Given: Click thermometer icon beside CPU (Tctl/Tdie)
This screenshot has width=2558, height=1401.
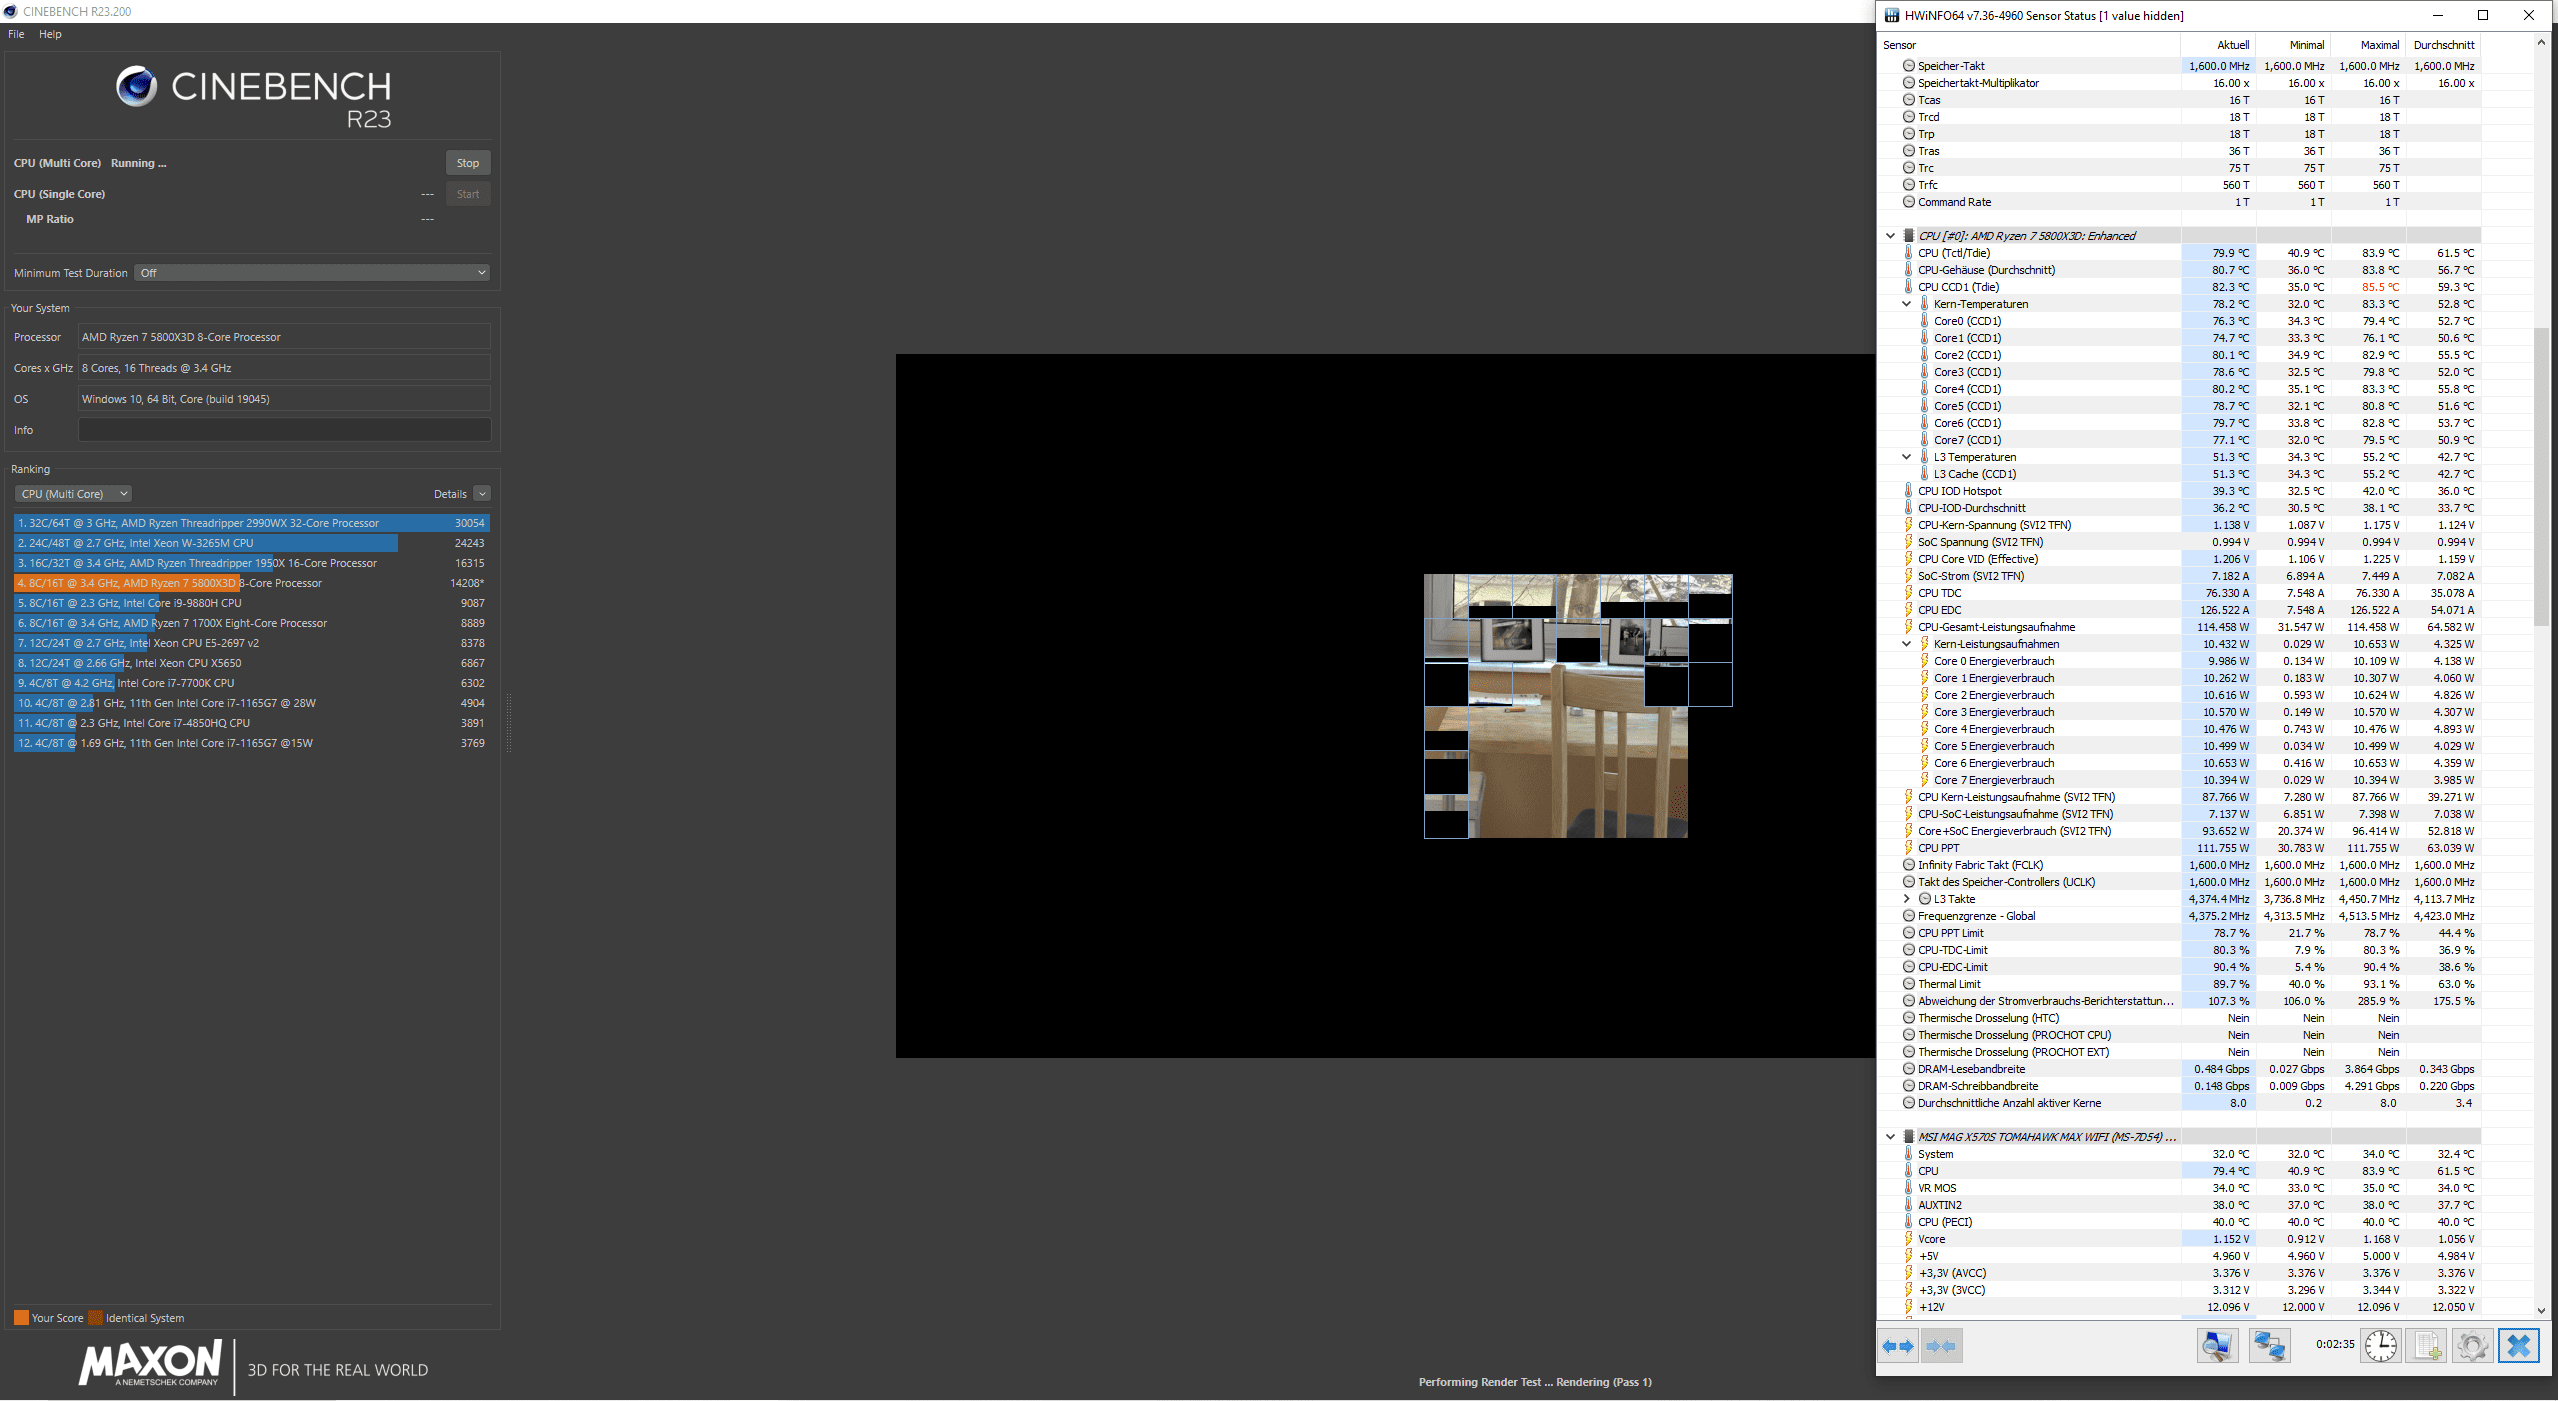Looking at the screenshot, I should [x=1909, y=253].
